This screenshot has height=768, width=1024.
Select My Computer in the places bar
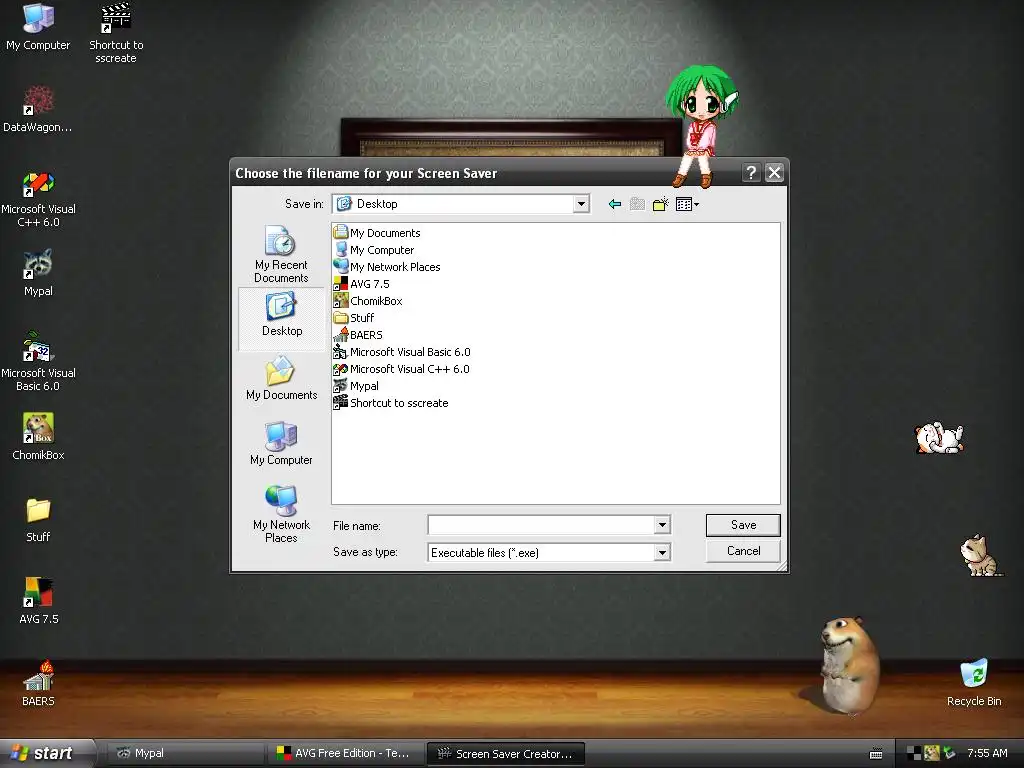281,443
